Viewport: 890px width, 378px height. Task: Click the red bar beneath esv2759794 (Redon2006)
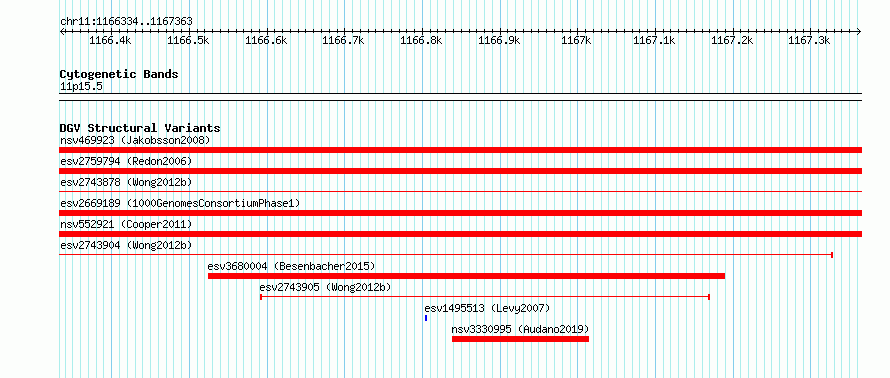tap(460, 171)
